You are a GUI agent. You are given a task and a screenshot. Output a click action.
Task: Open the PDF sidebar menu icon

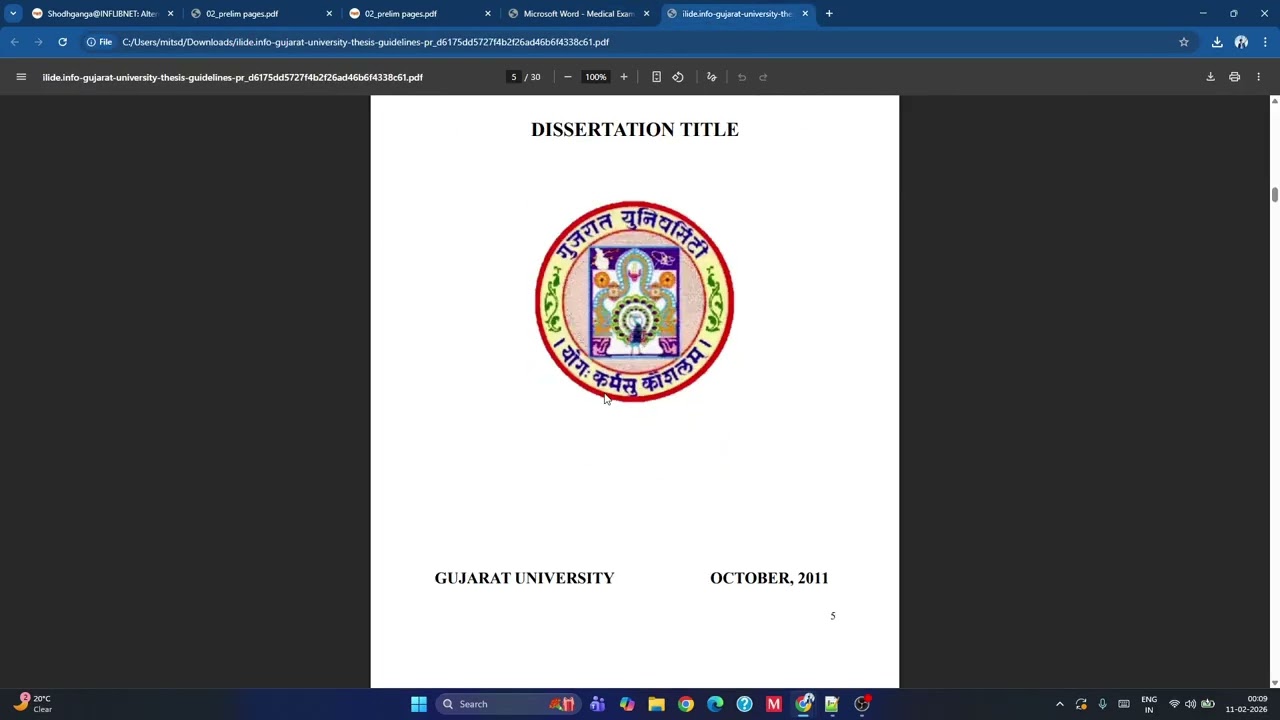[21, 77]
